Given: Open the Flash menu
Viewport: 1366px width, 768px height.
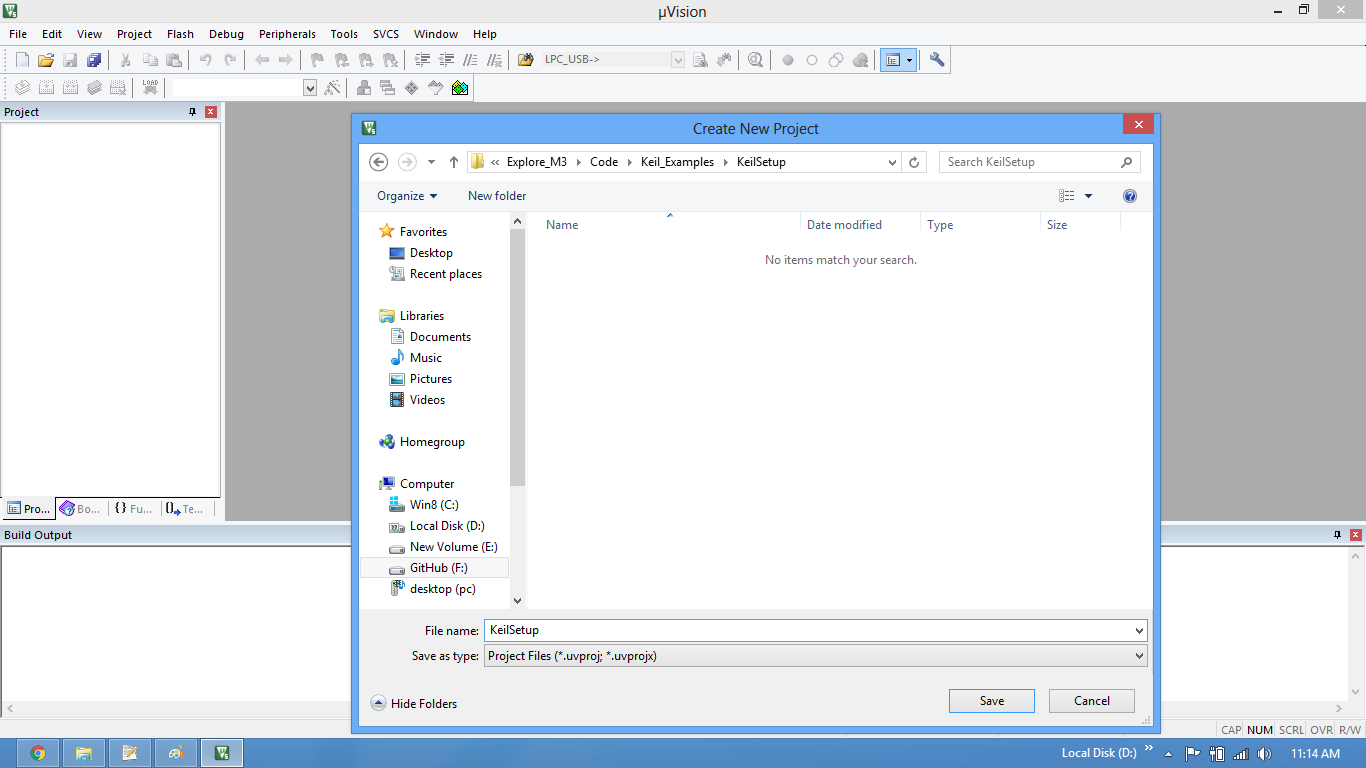Looking at the screenshot, I should [x=181, y=34].
